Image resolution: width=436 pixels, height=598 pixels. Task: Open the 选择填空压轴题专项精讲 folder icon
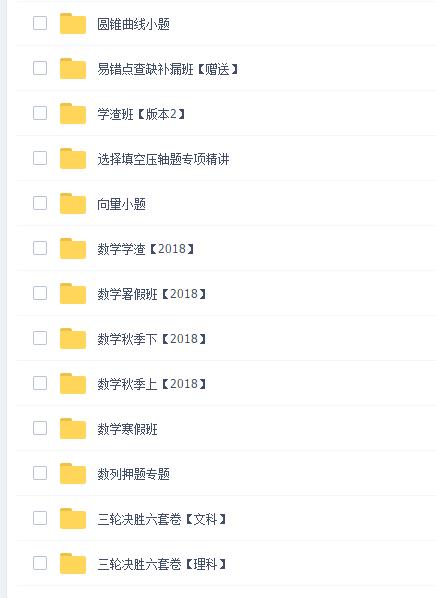tap(73, 159)
